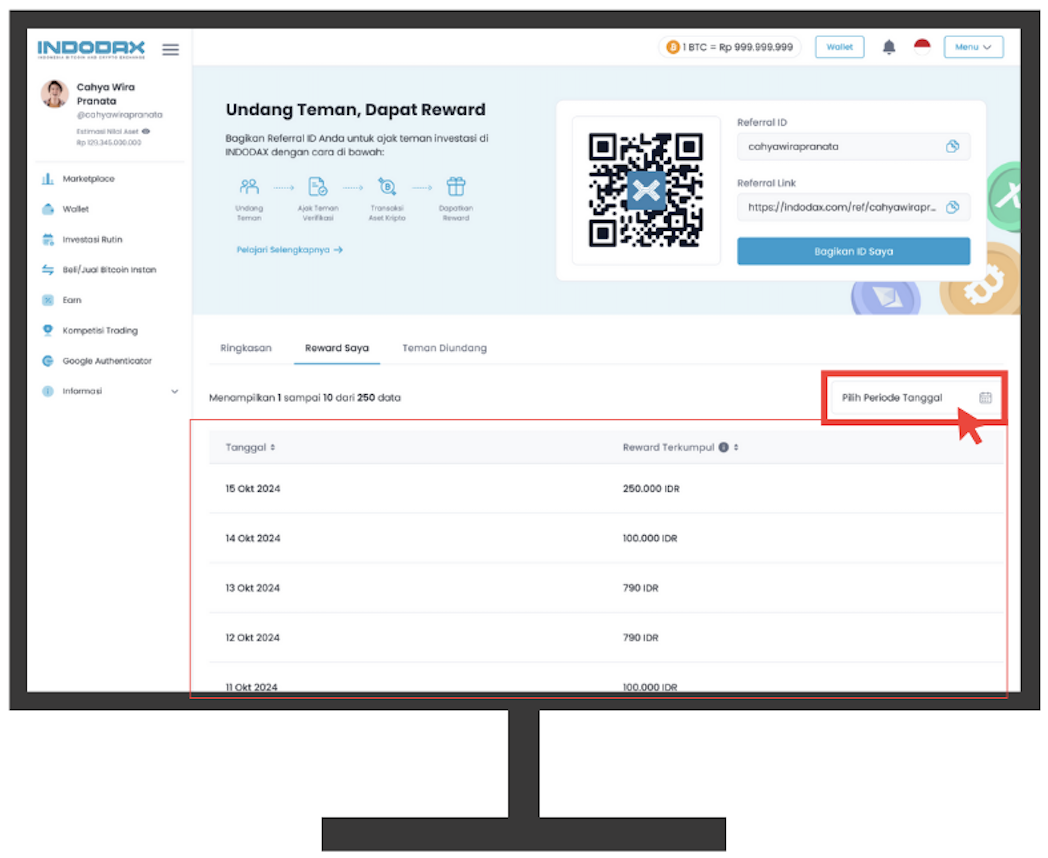
Task: Click the Google Authenticator icon in the sidebar
Action: pos(47,361)
